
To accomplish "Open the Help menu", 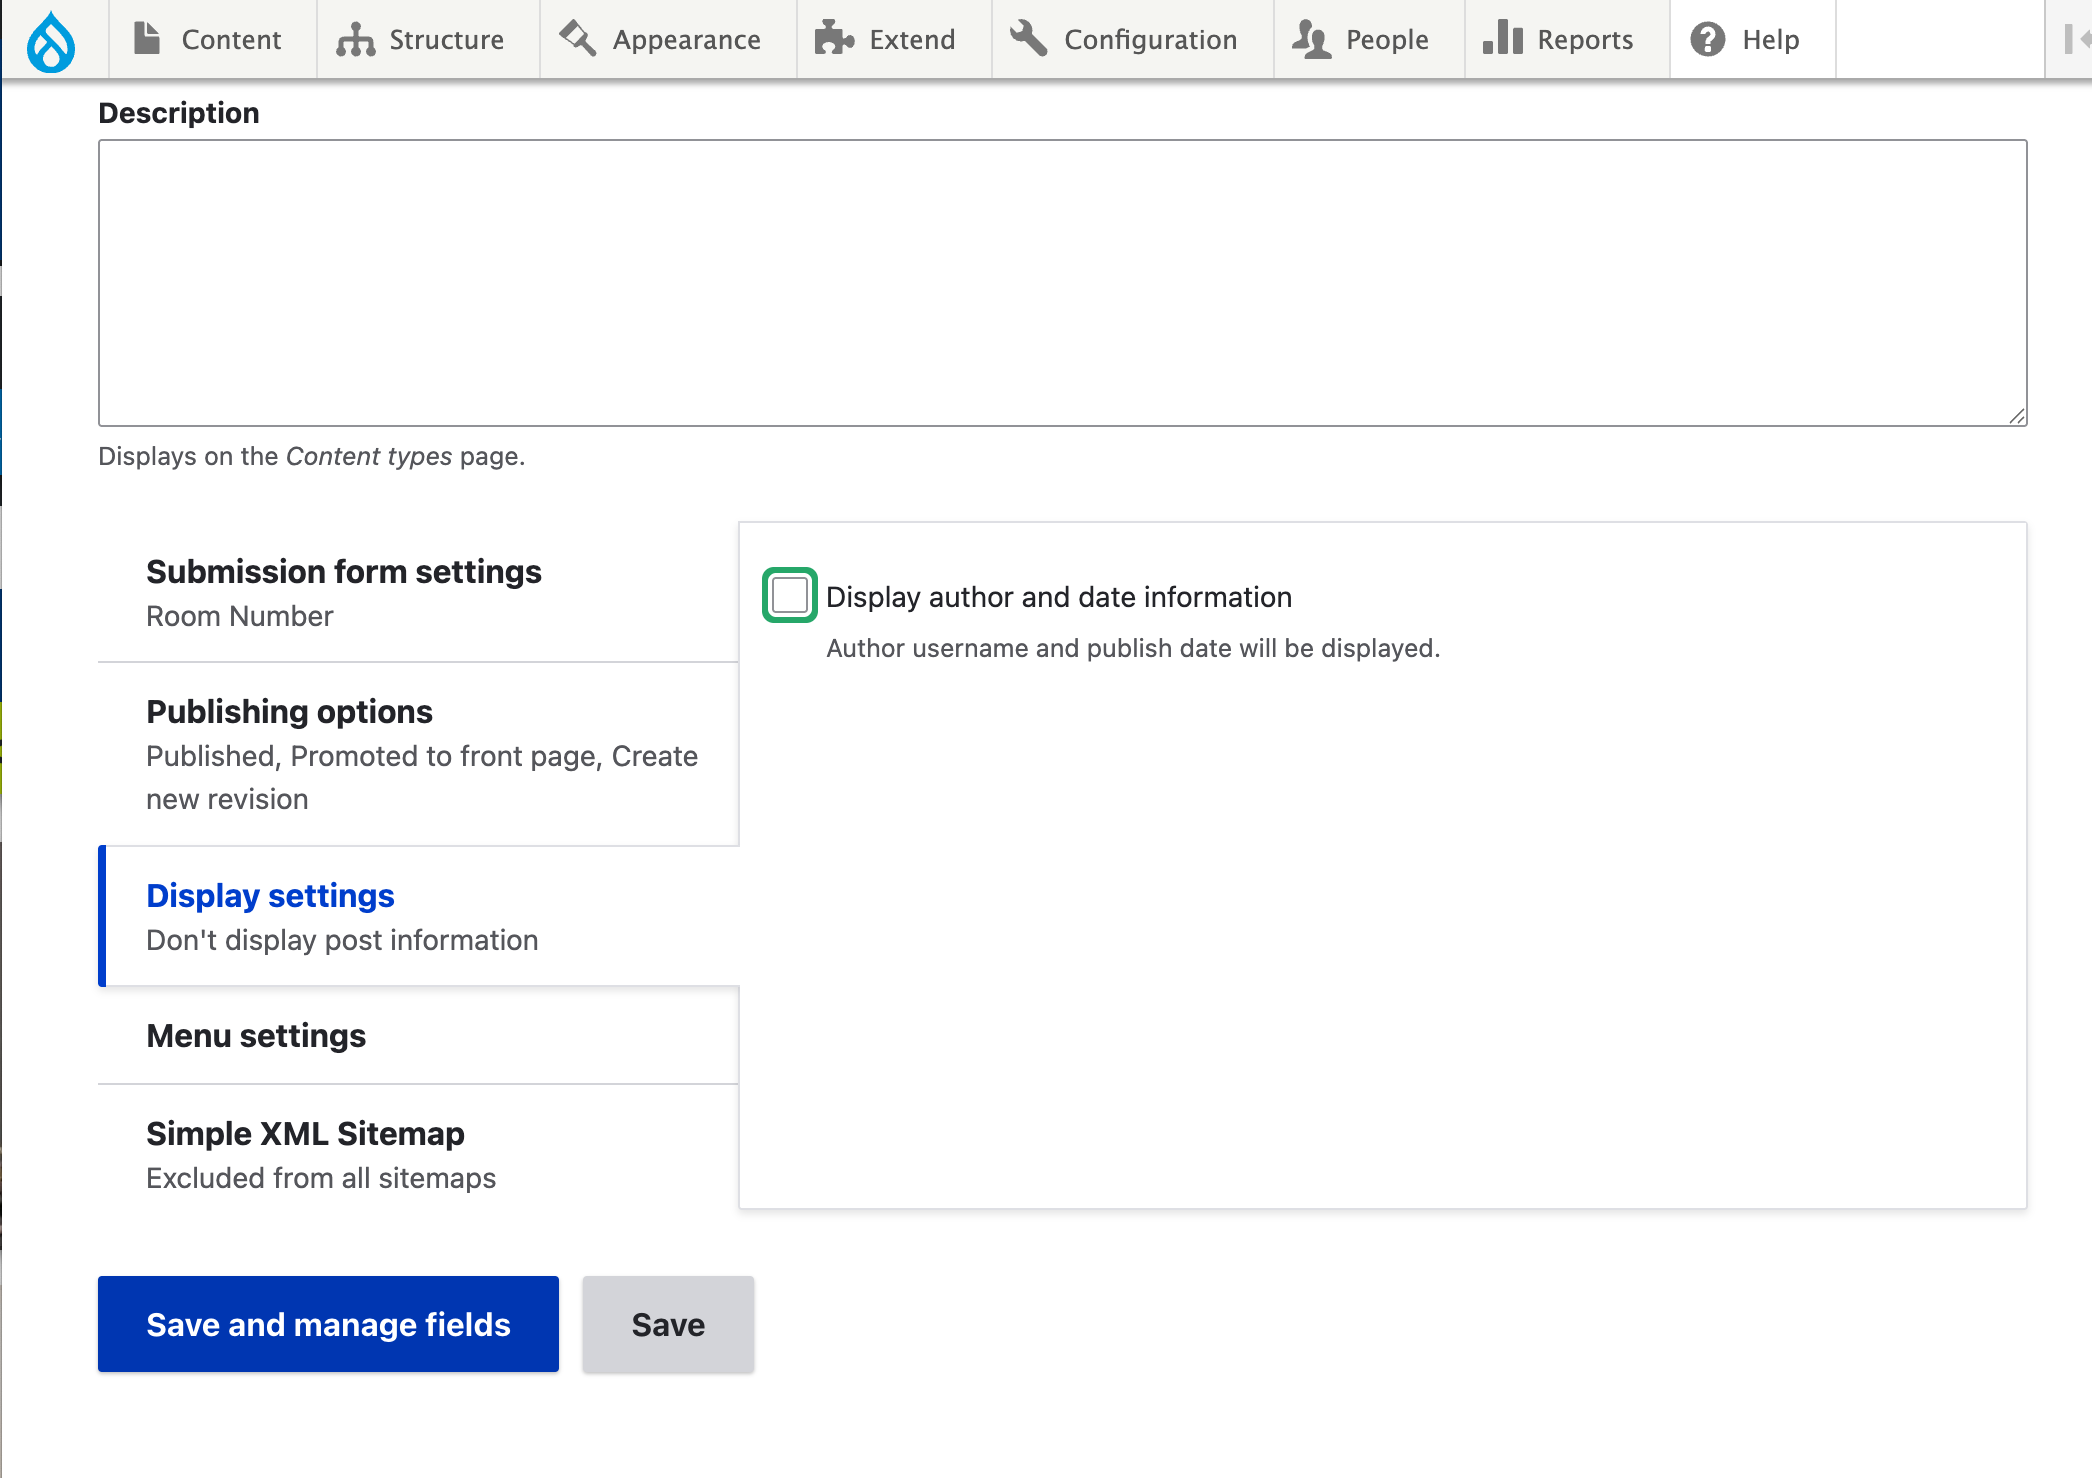I will click(x=1752, y=39).
